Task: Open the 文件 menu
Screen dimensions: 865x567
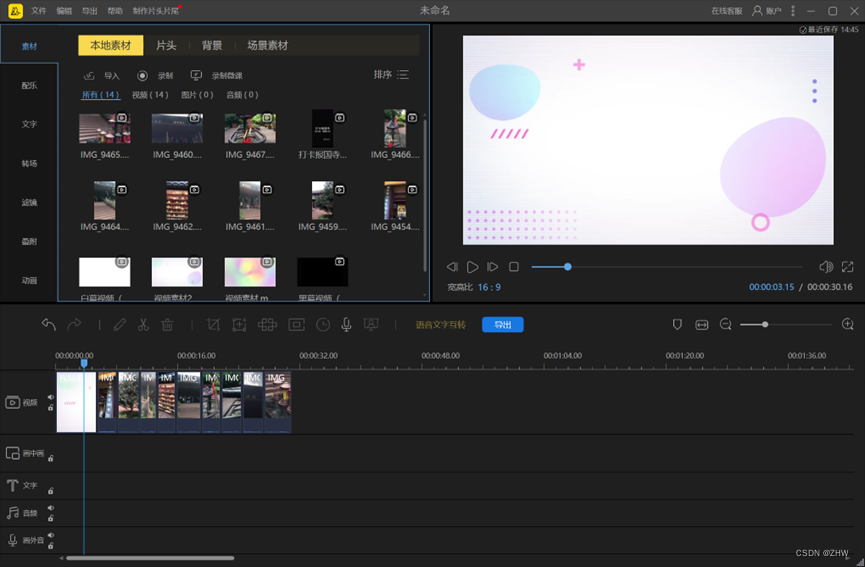Action: point(38,11)
